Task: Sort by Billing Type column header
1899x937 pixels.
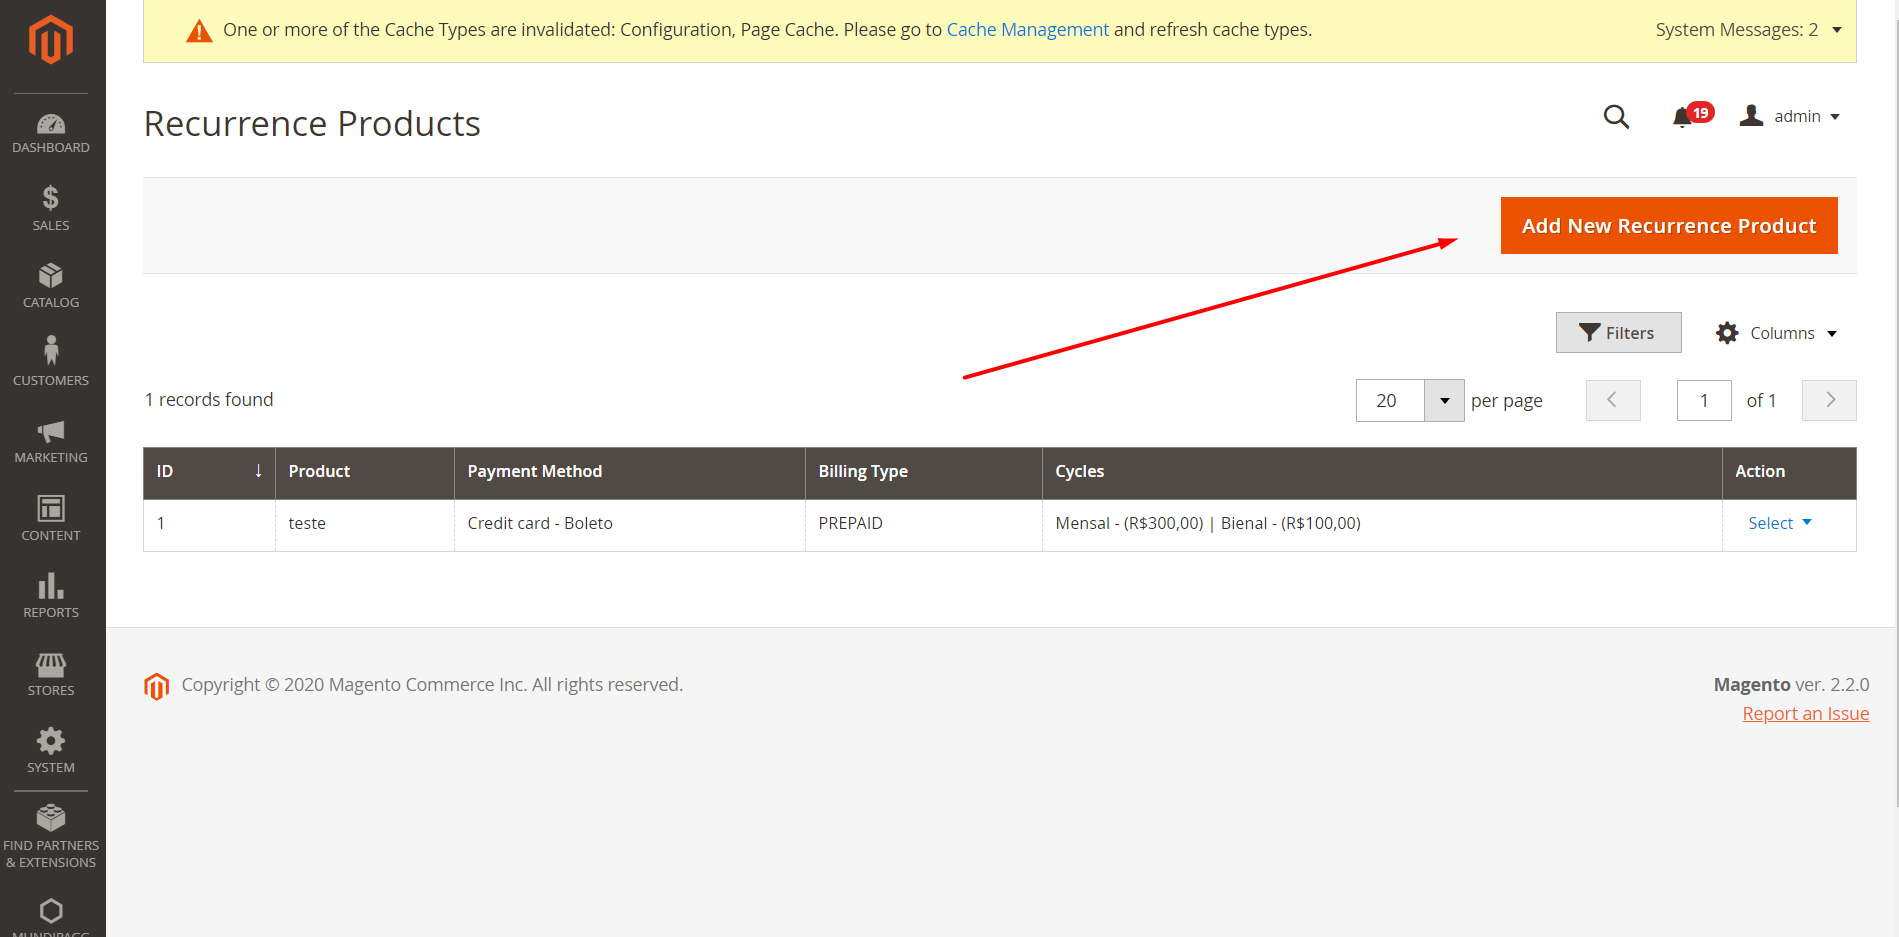Action: [x=924, y=472]
